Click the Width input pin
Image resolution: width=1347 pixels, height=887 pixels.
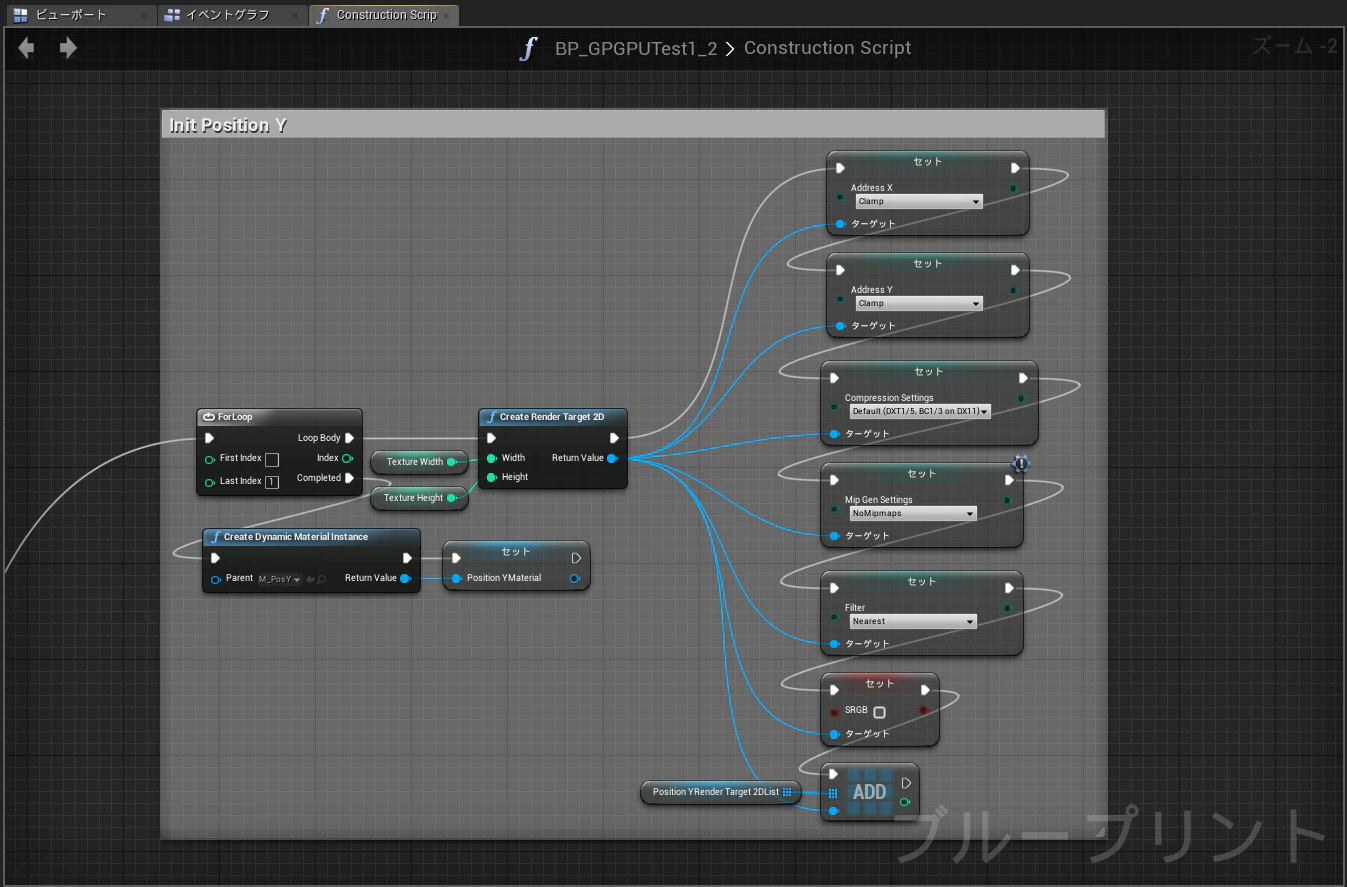[492, 458]
